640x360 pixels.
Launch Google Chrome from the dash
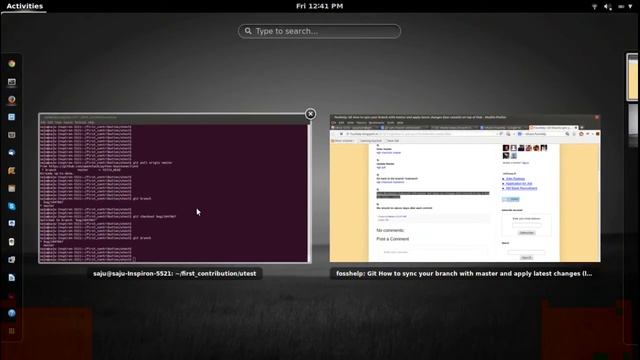click(12, 64)
